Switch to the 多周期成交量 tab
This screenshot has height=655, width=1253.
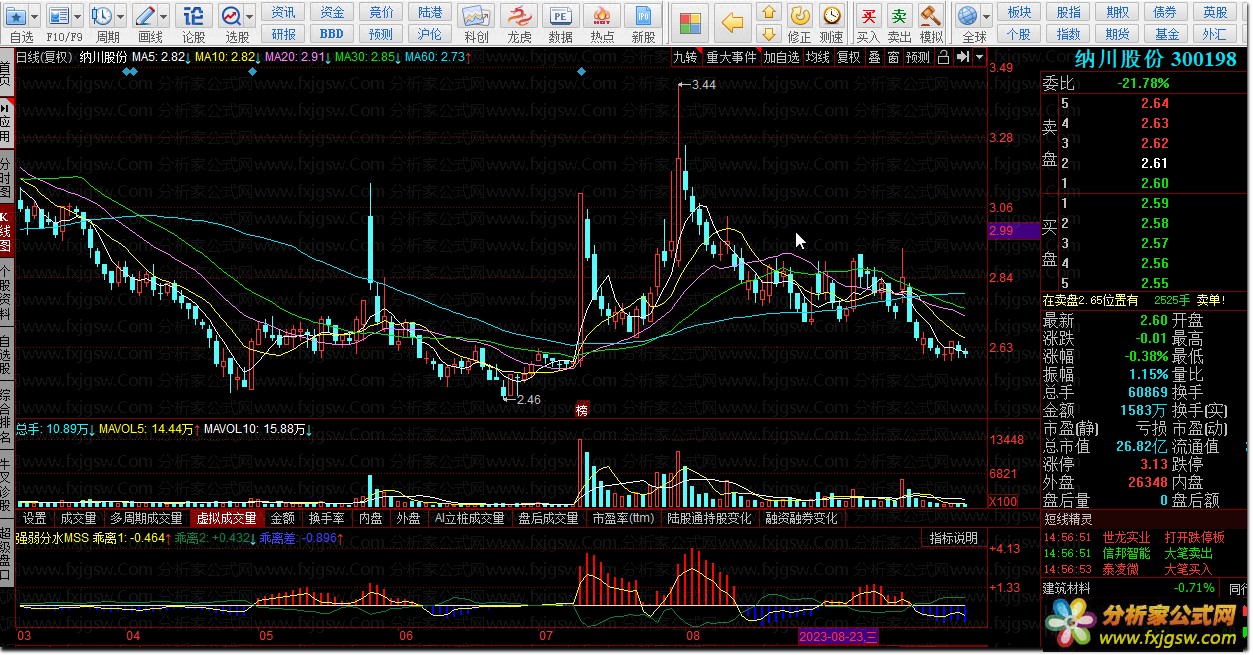point(146,518)
